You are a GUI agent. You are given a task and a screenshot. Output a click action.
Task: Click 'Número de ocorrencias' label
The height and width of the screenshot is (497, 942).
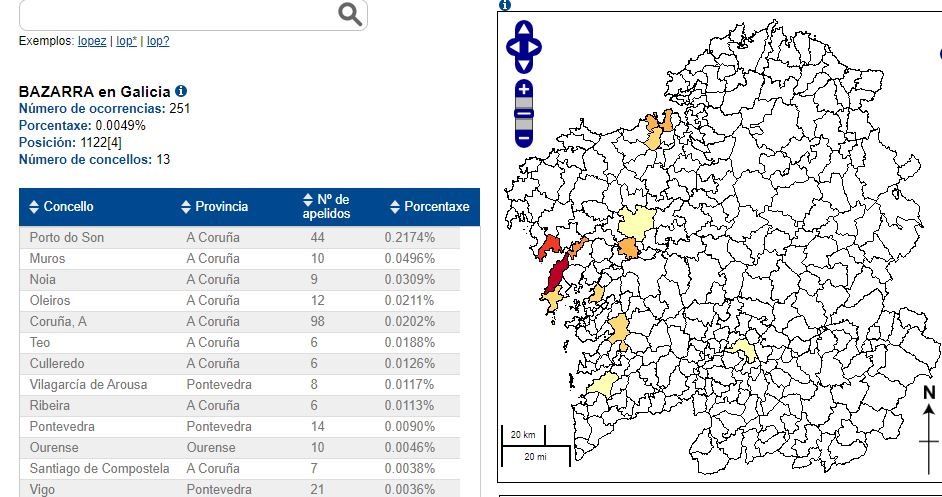point(92,109)
